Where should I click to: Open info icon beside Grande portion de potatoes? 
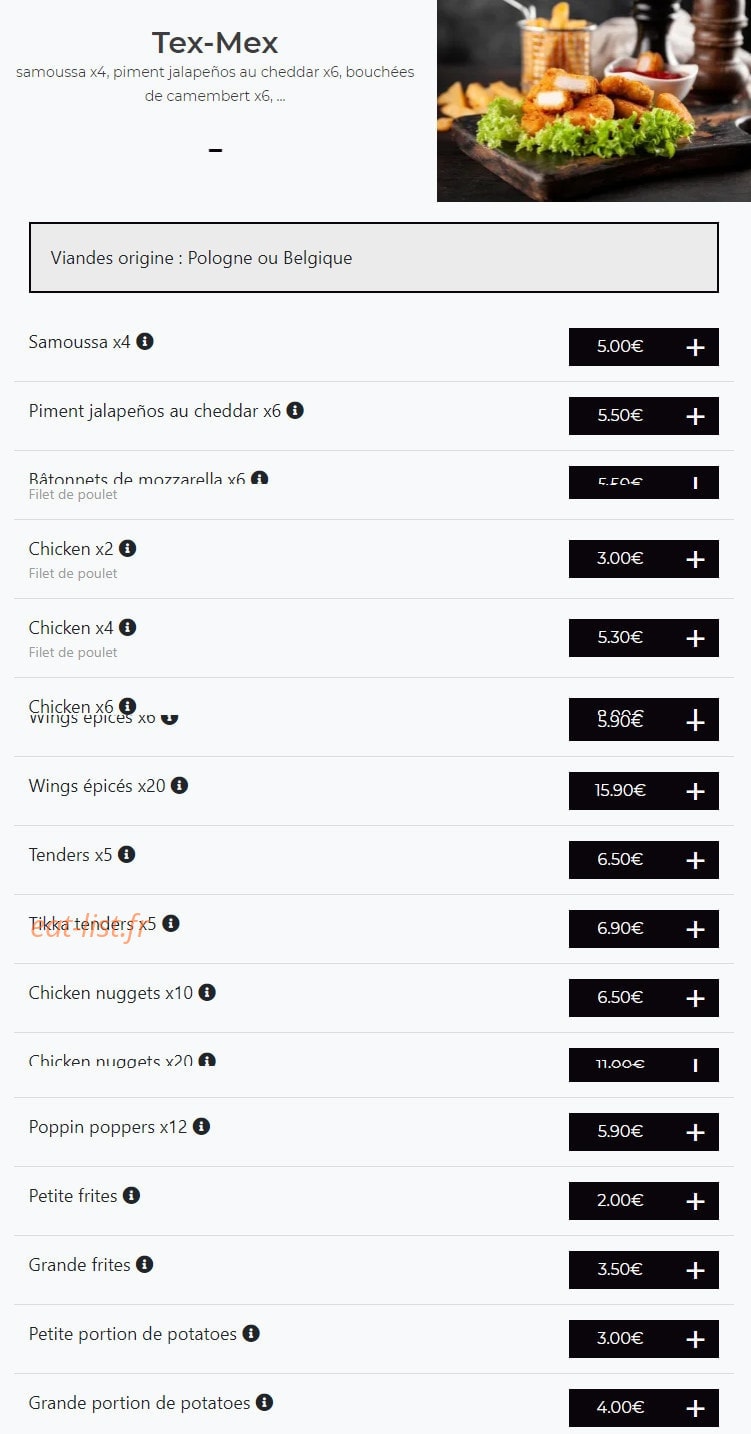tap(264, 1403)
